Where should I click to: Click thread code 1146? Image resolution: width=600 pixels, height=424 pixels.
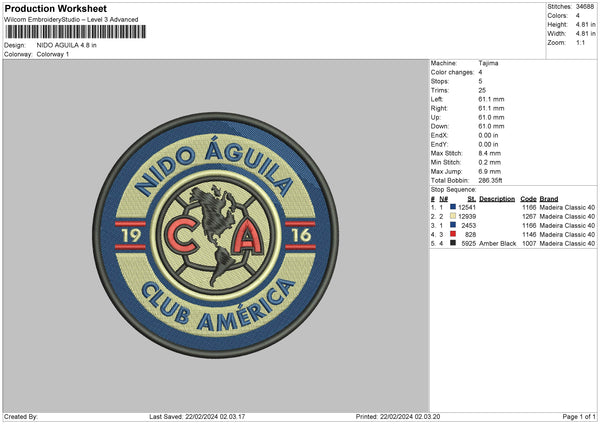click(529, 235)
